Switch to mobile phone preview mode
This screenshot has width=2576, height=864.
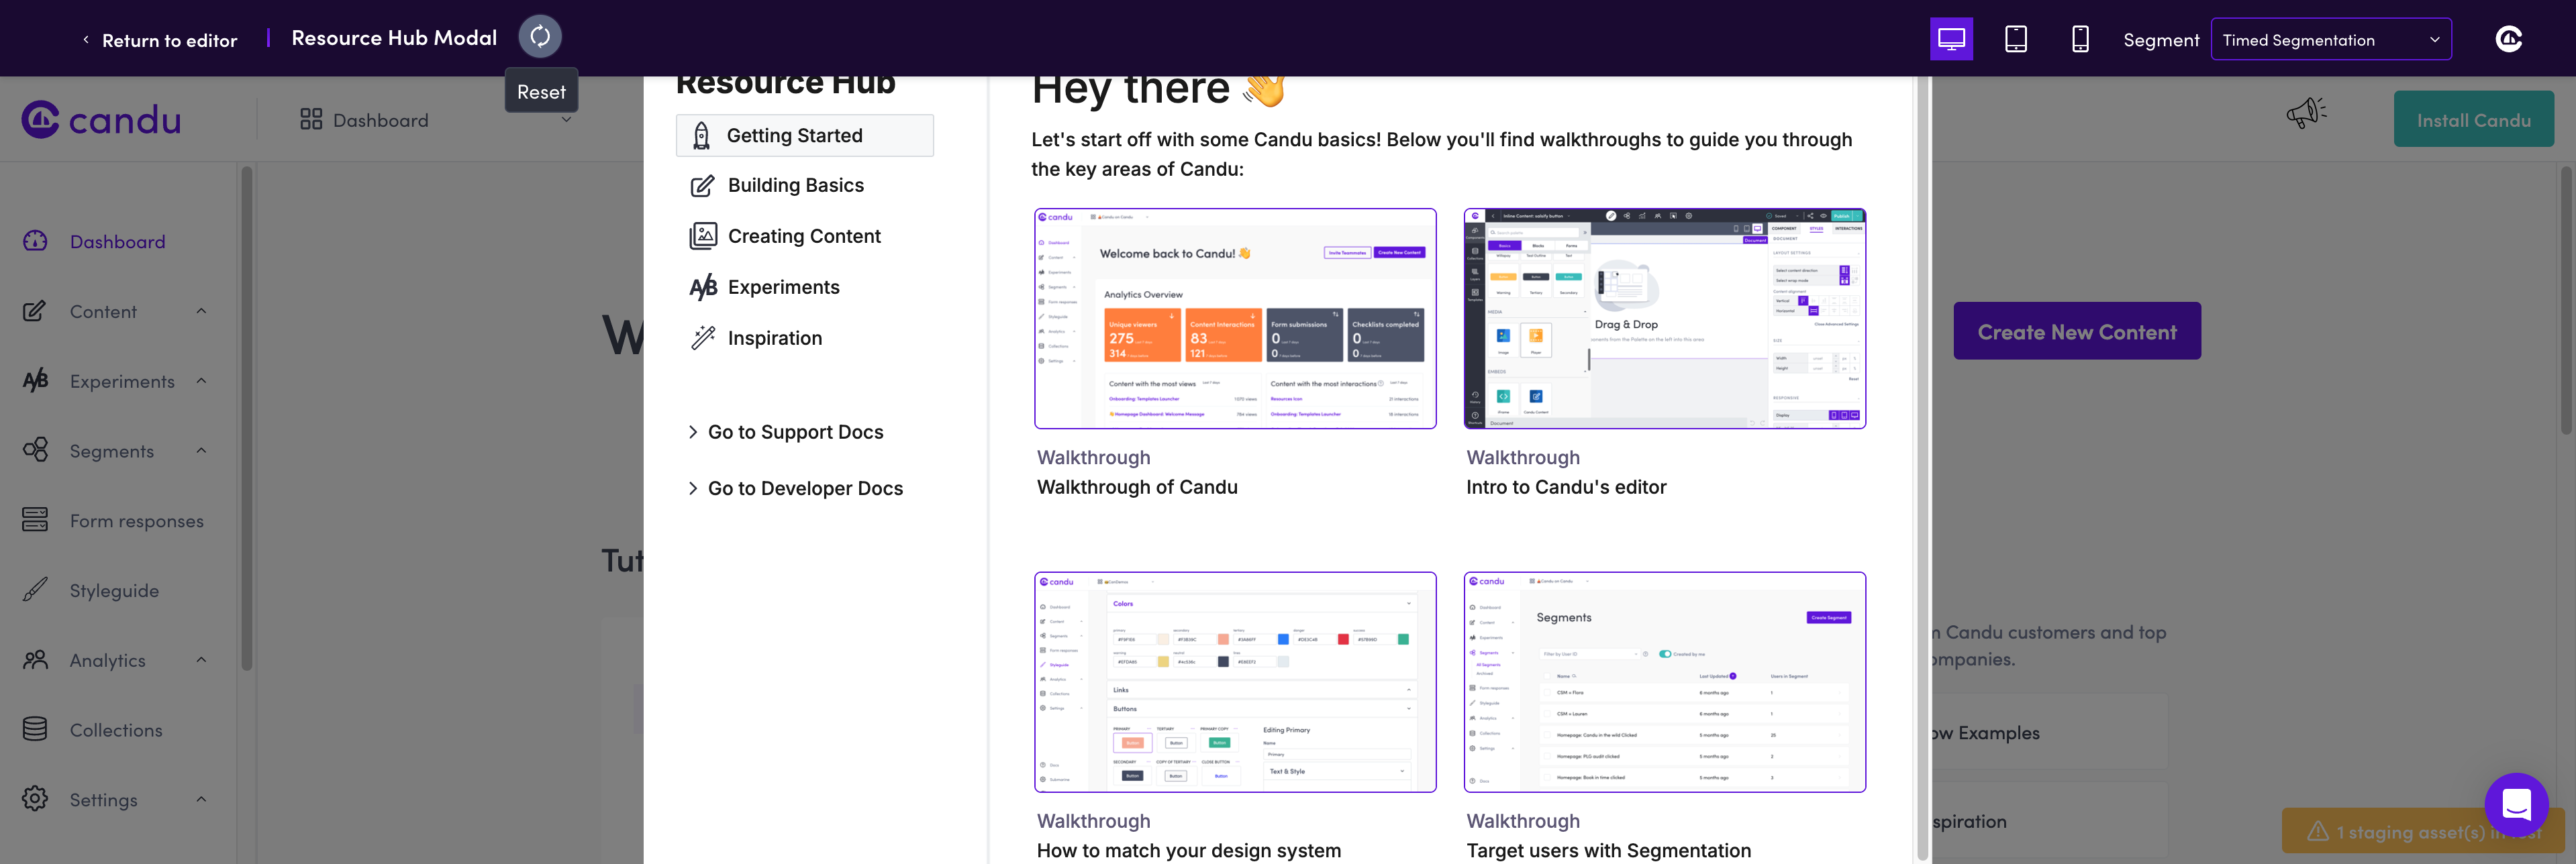pyautogui.click(x=2080, y=39)
